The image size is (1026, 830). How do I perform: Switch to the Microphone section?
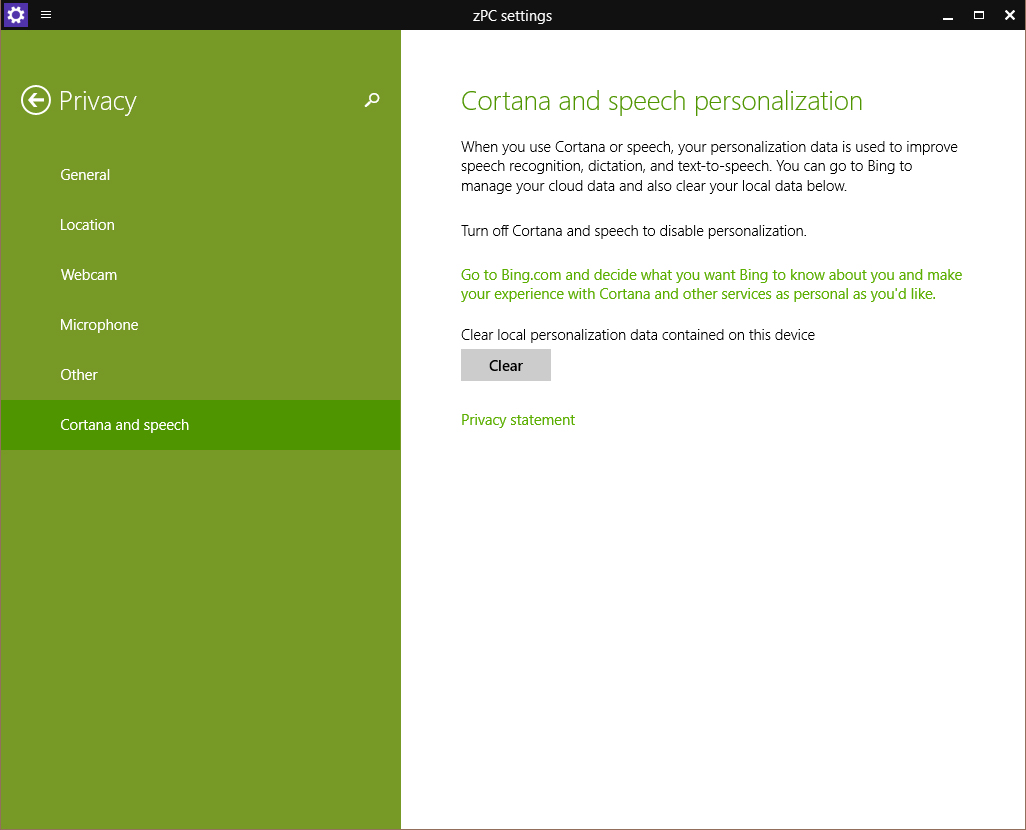click(200, 325)
